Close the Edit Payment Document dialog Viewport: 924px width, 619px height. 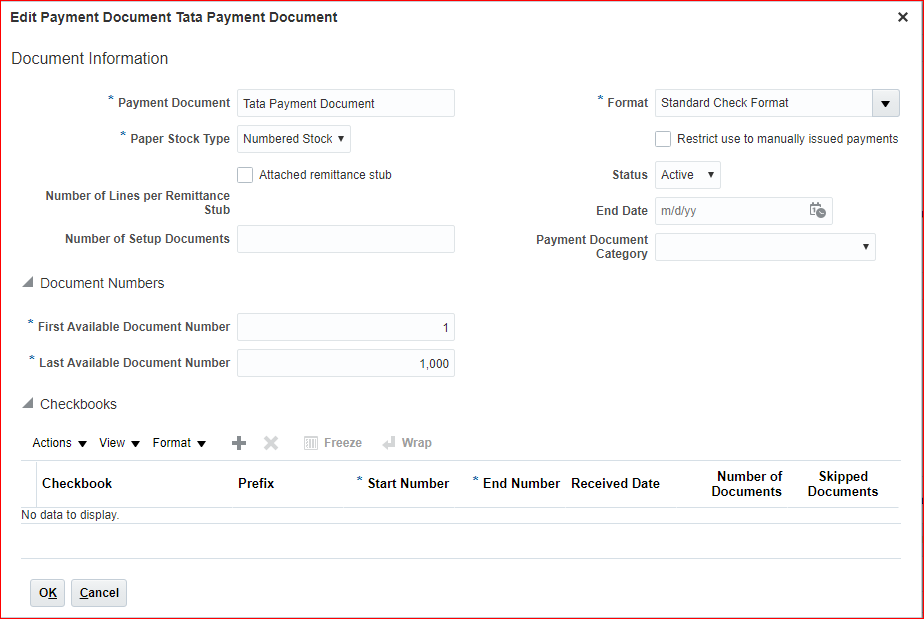click(903, 17)
